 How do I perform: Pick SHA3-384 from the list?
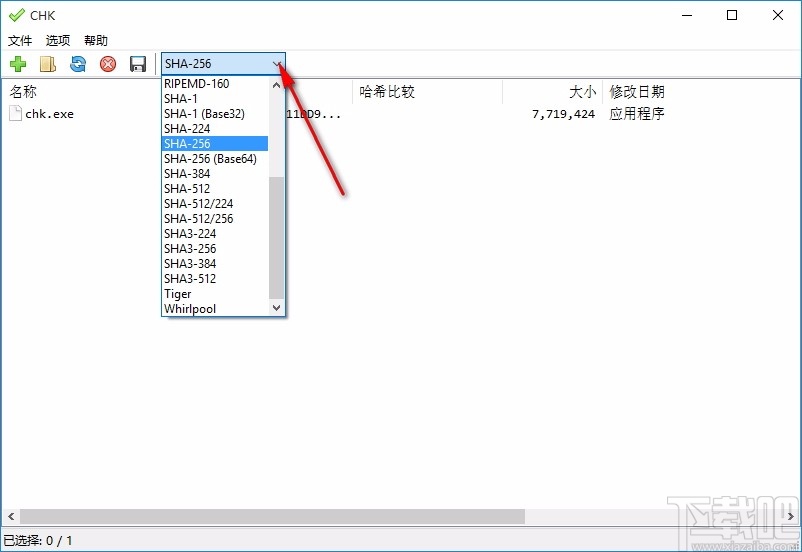(x=215, y=263)
